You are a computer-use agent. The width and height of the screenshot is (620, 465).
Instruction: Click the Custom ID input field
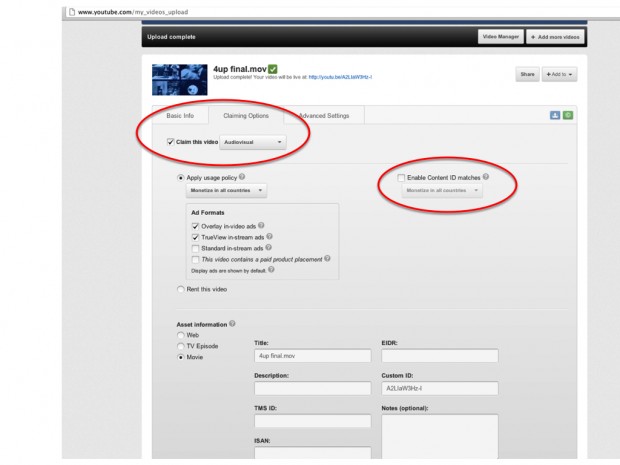point(440,388)
